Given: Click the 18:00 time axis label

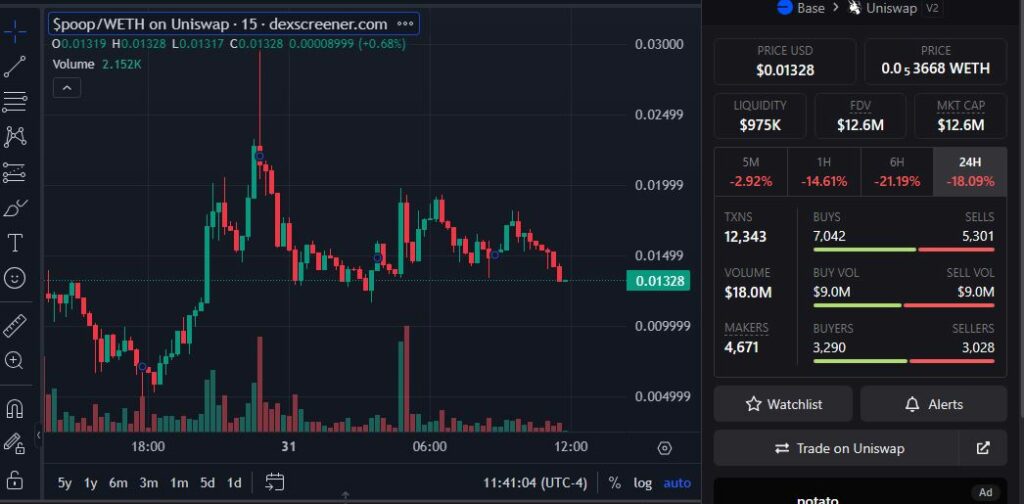Looking at the screenshot, I should coord(148,447).
